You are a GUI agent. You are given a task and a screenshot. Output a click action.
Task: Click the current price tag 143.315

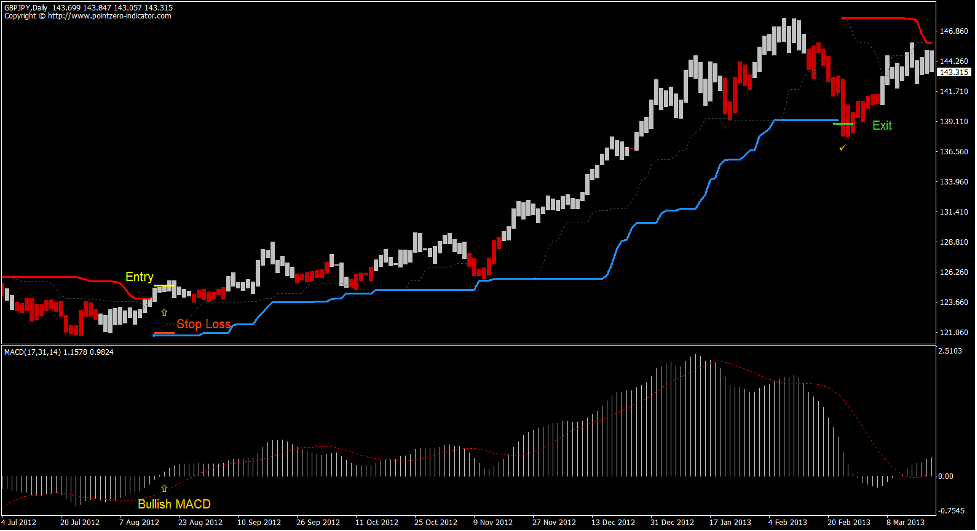(955, 72)
